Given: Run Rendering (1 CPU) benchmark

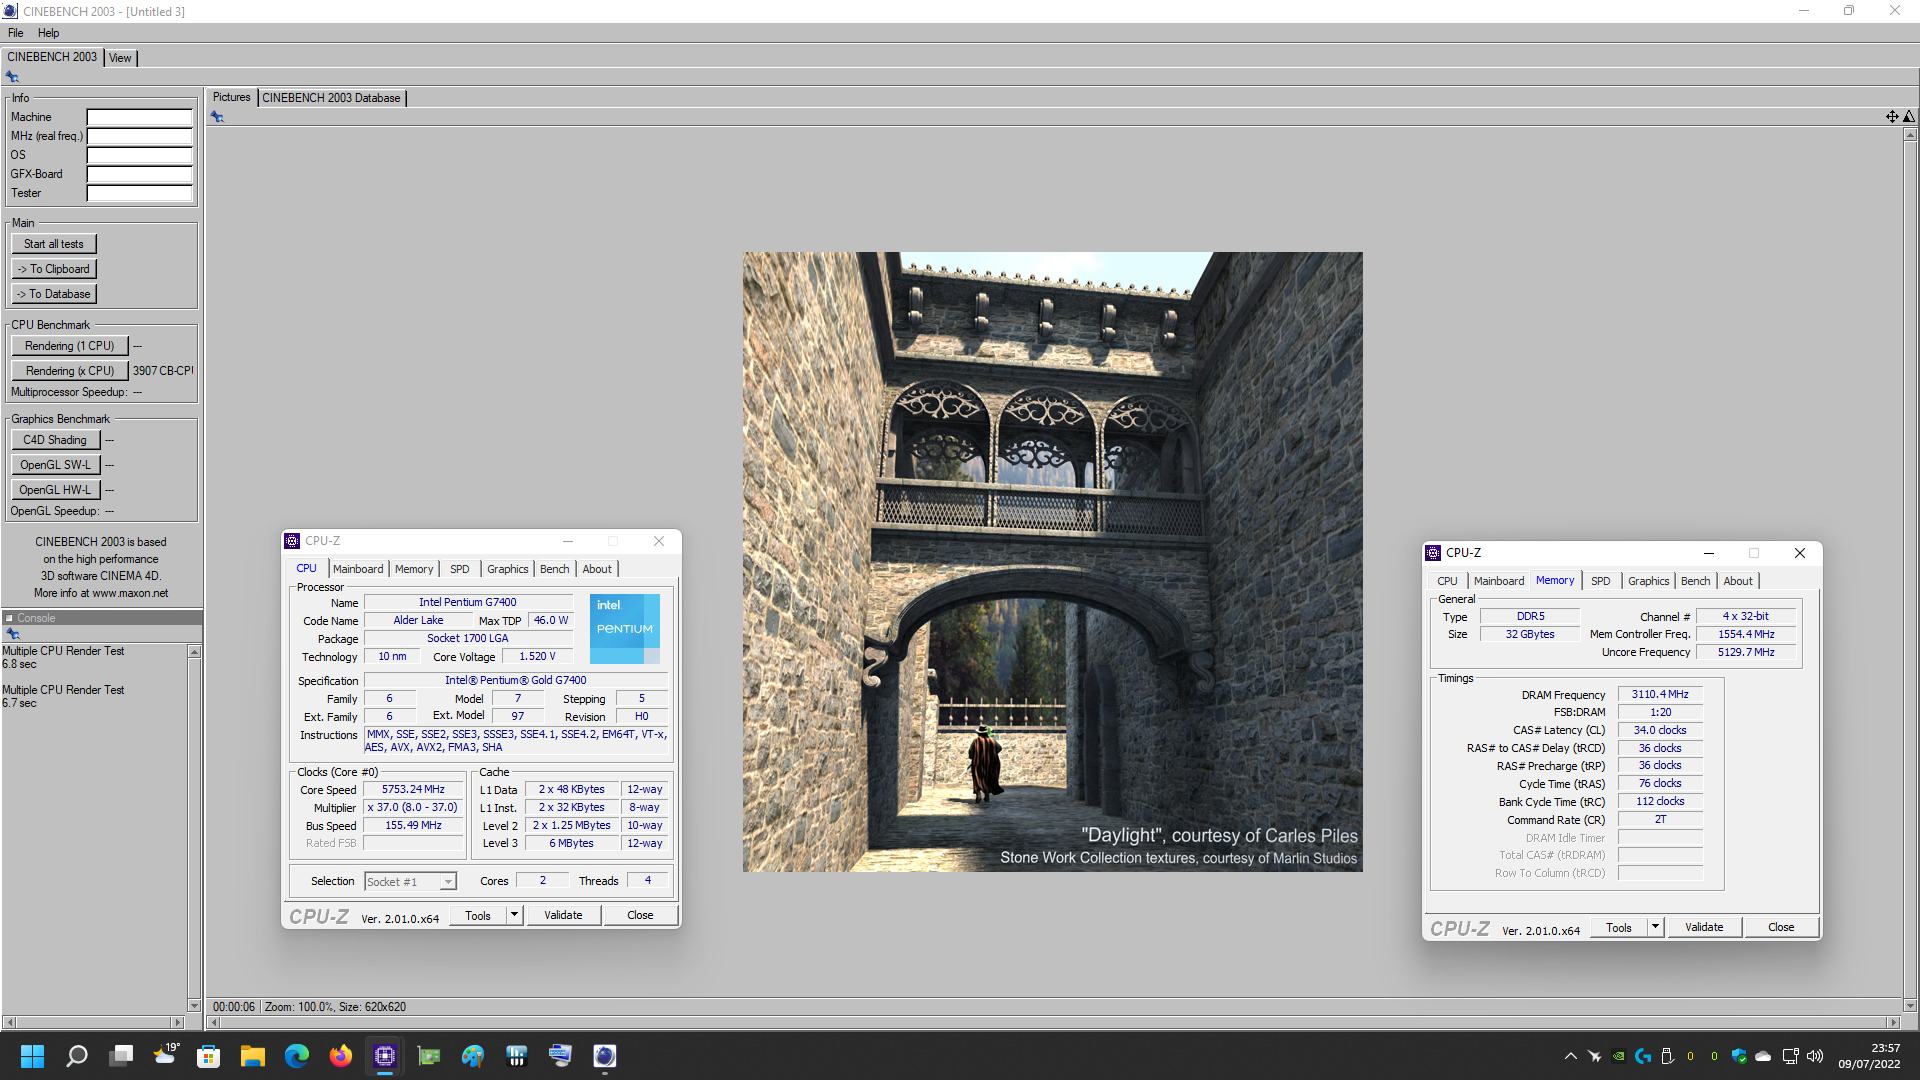Looking at the screenshot, I should 70,346.
